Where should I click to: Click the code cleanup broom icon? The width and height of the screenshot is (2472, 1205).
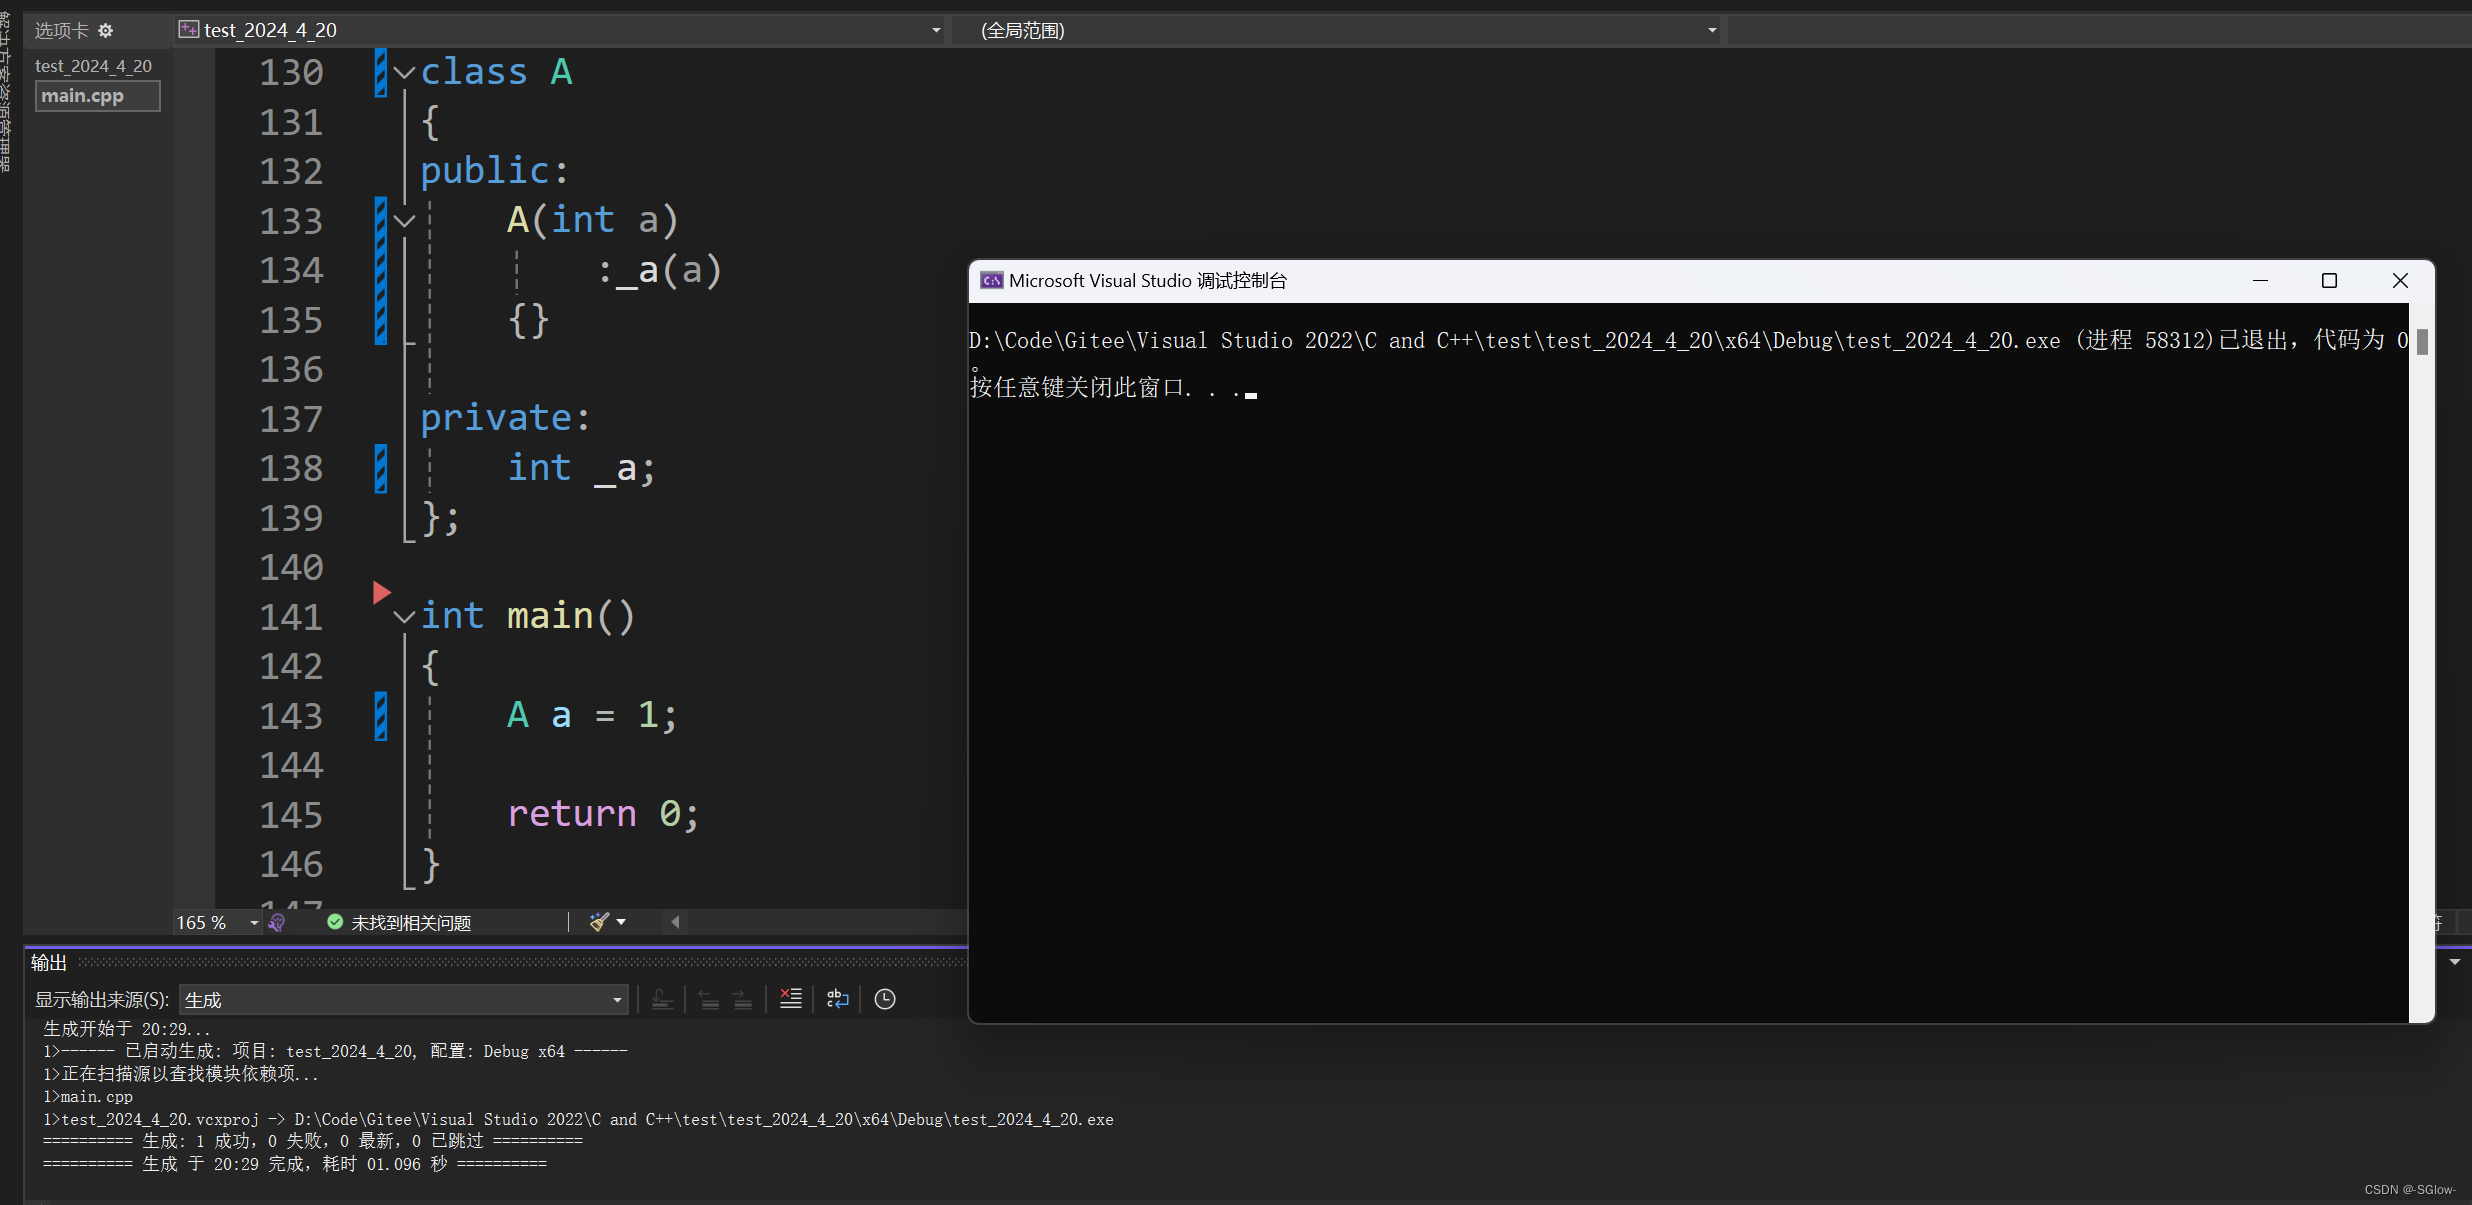coord(598,922)
